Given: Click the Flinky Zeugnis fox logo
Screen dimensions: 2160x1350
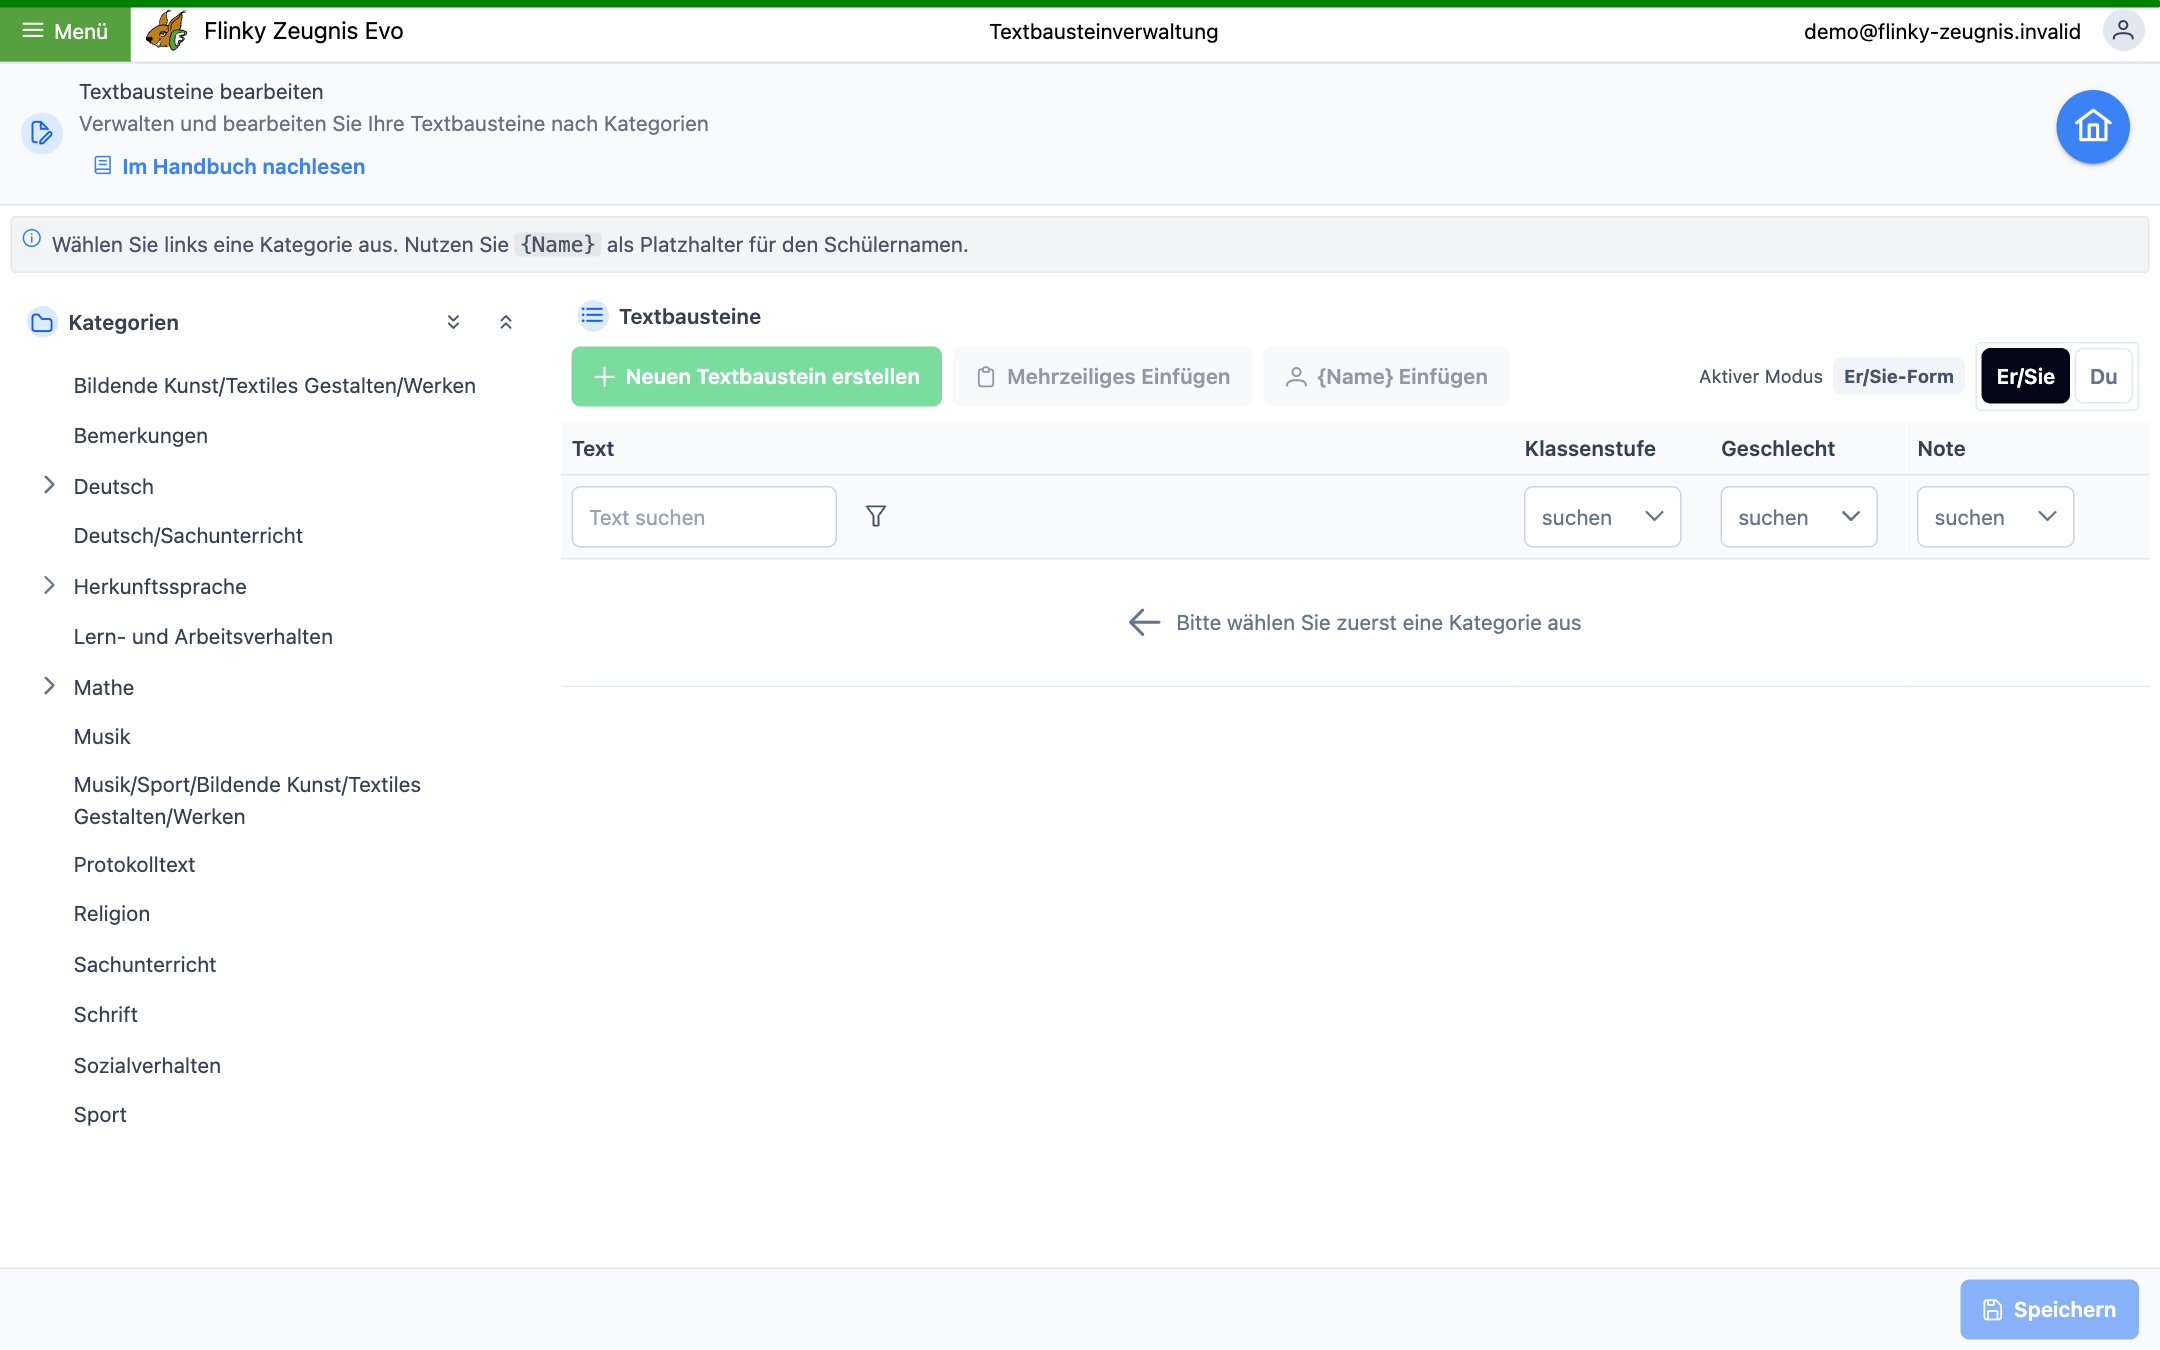Looking at the screenshot, I should pyautogui.click(x=167, y=31).
